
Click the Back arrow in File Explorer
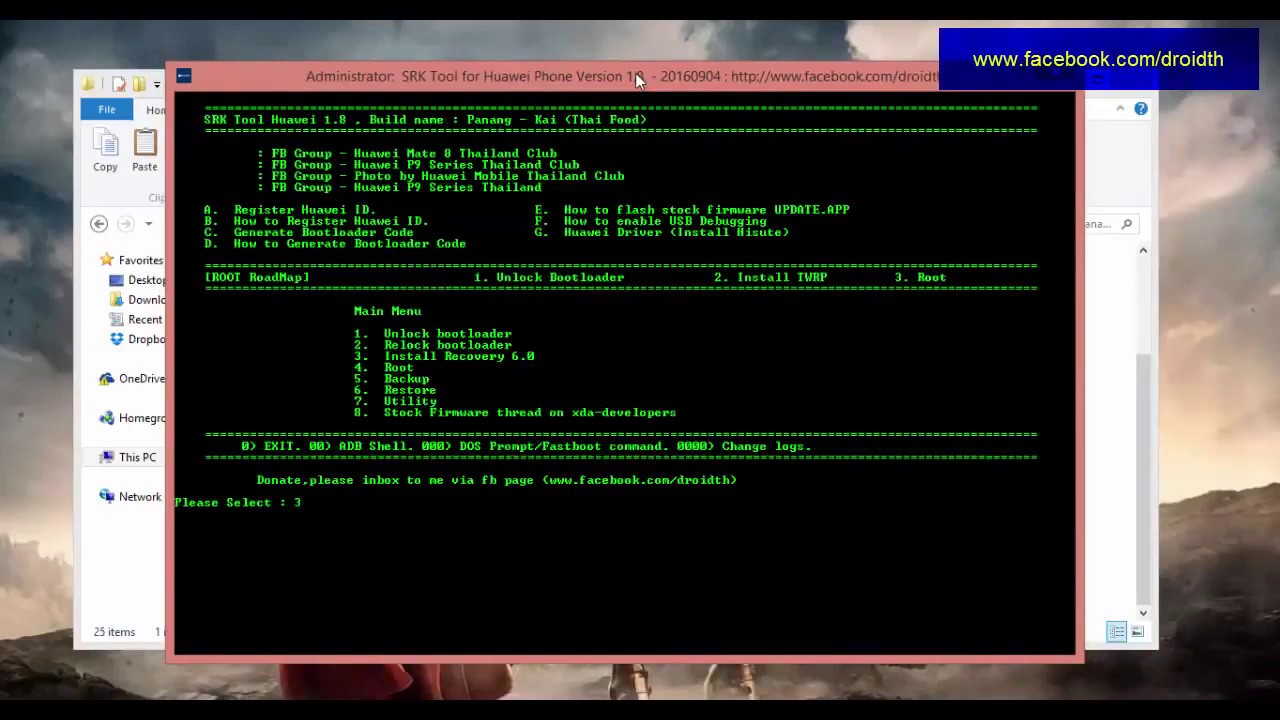click(x=99, y=224)
